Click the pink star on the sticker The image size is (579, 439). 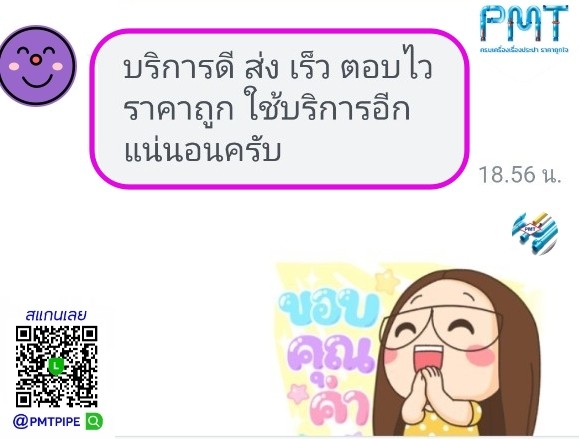pos(299,393)
